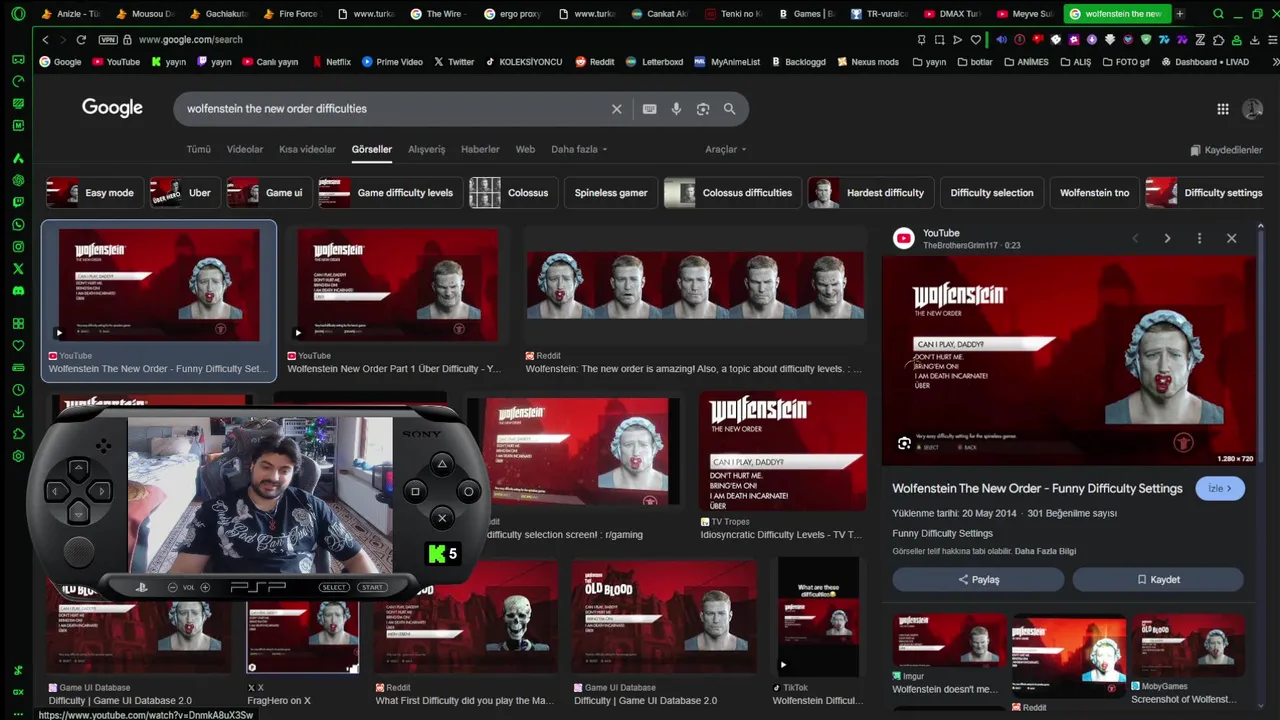Click the İzle watch button
Image resolution: width=1280 pixels, height=720 pixels.
click(x=1219, y=488)
